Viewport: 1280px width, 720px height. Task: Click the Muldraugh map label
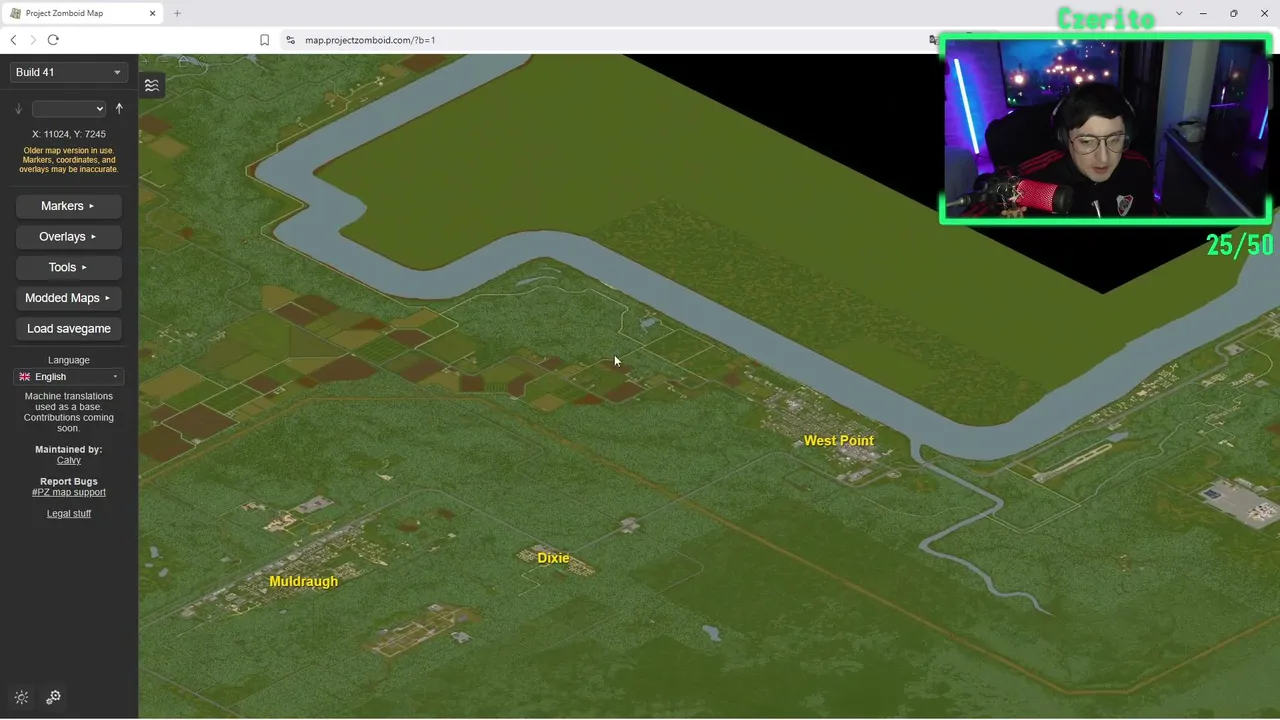click(304, 581)
